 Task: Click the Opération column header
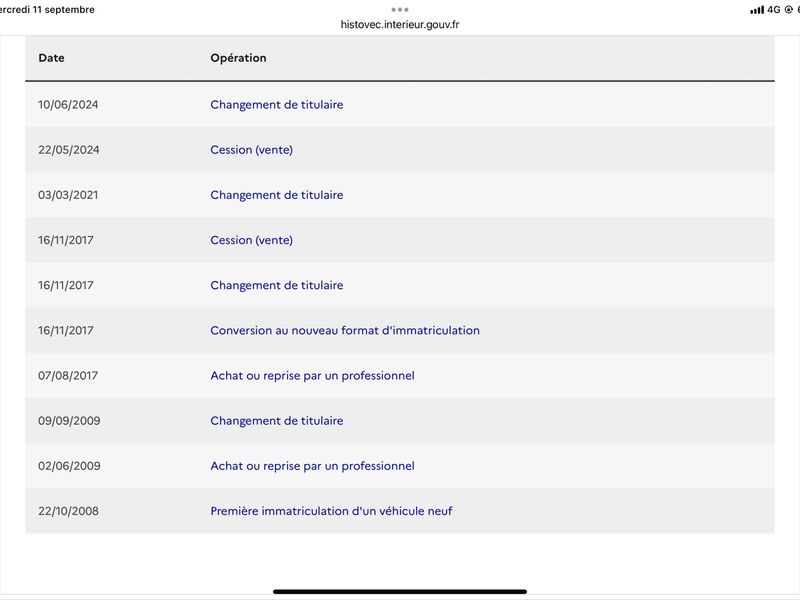point(238,58)
